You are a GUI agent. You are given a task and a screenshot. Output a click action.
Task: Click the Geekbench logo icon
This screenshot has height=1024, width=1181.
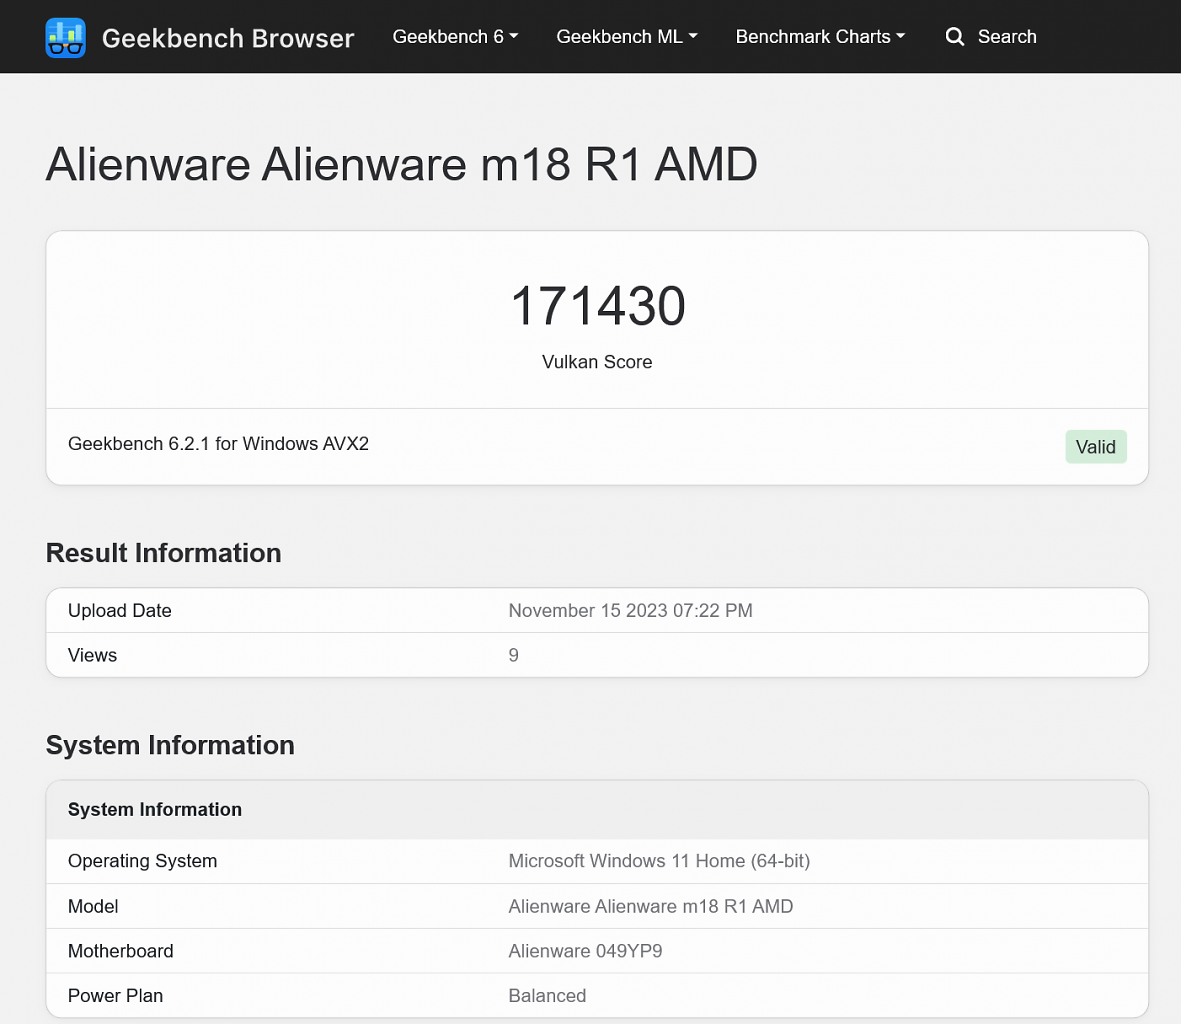pos(66,38)
